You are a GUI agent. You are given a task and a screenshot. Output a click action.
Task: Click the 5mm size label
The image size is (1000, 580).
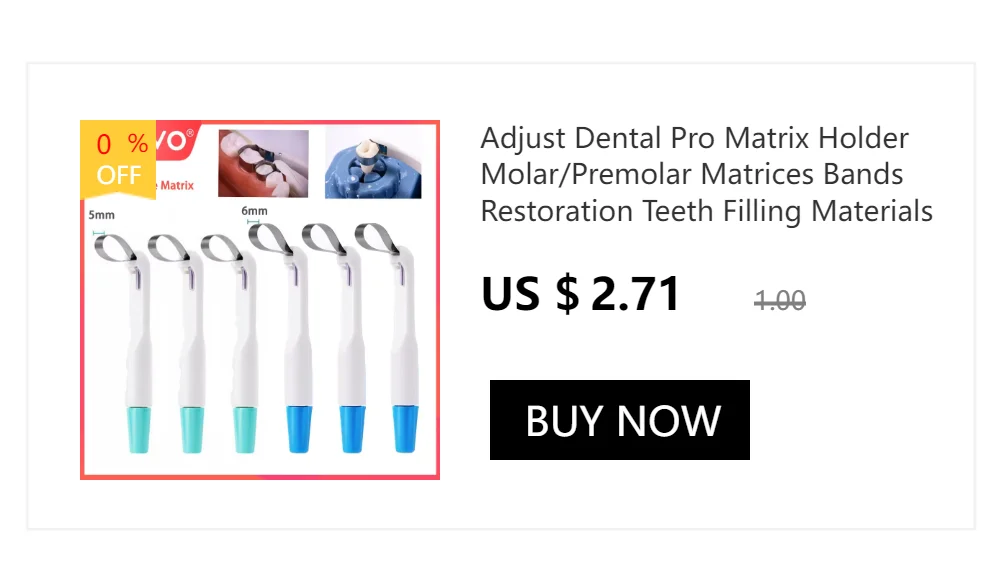(101, 215)
